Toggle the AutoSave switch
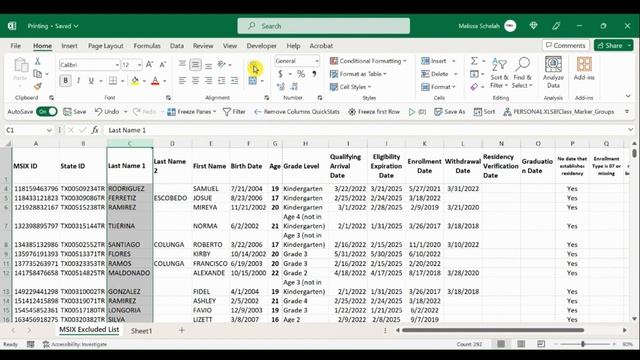This screenshot has height=360, width=640. [47, 111]
